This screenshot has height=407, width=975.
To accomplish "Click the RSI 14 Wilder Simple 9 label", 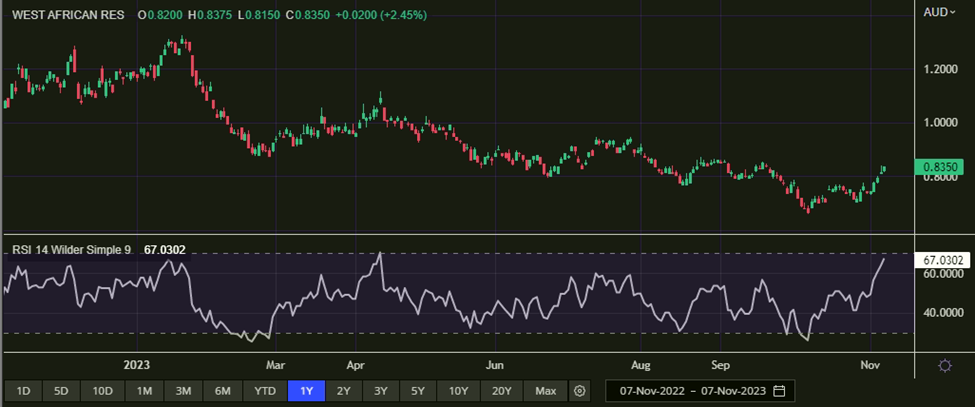I will tap(72, 250).
